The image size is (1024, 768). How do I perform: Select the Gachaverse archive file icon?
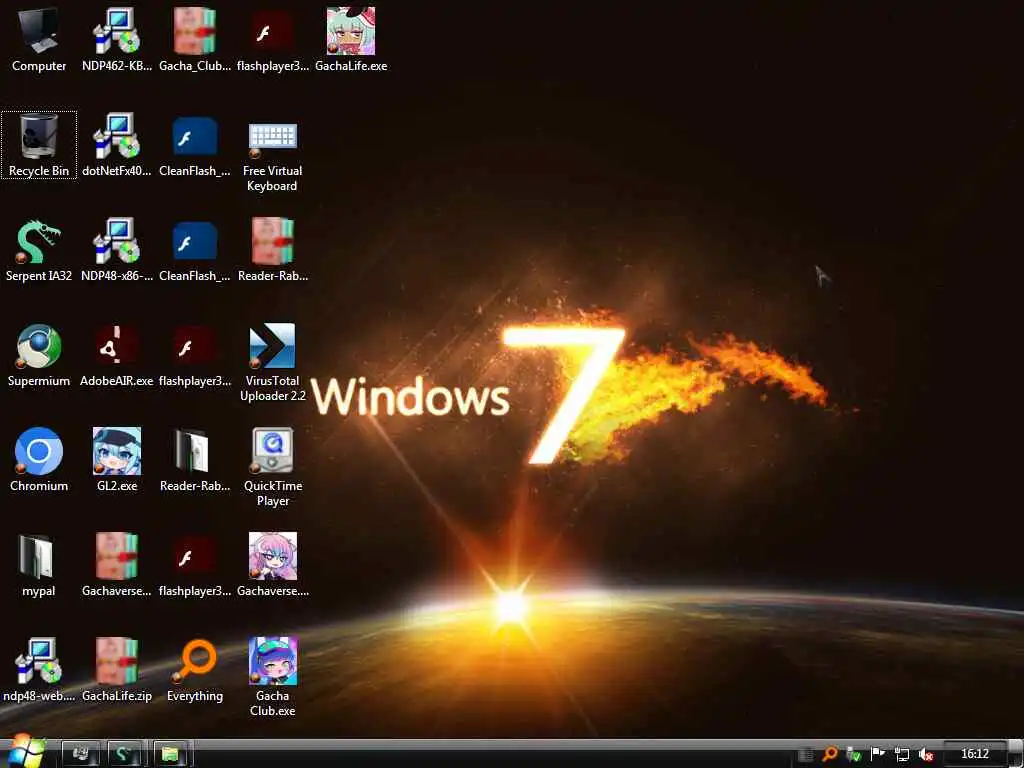click(117, 566)
